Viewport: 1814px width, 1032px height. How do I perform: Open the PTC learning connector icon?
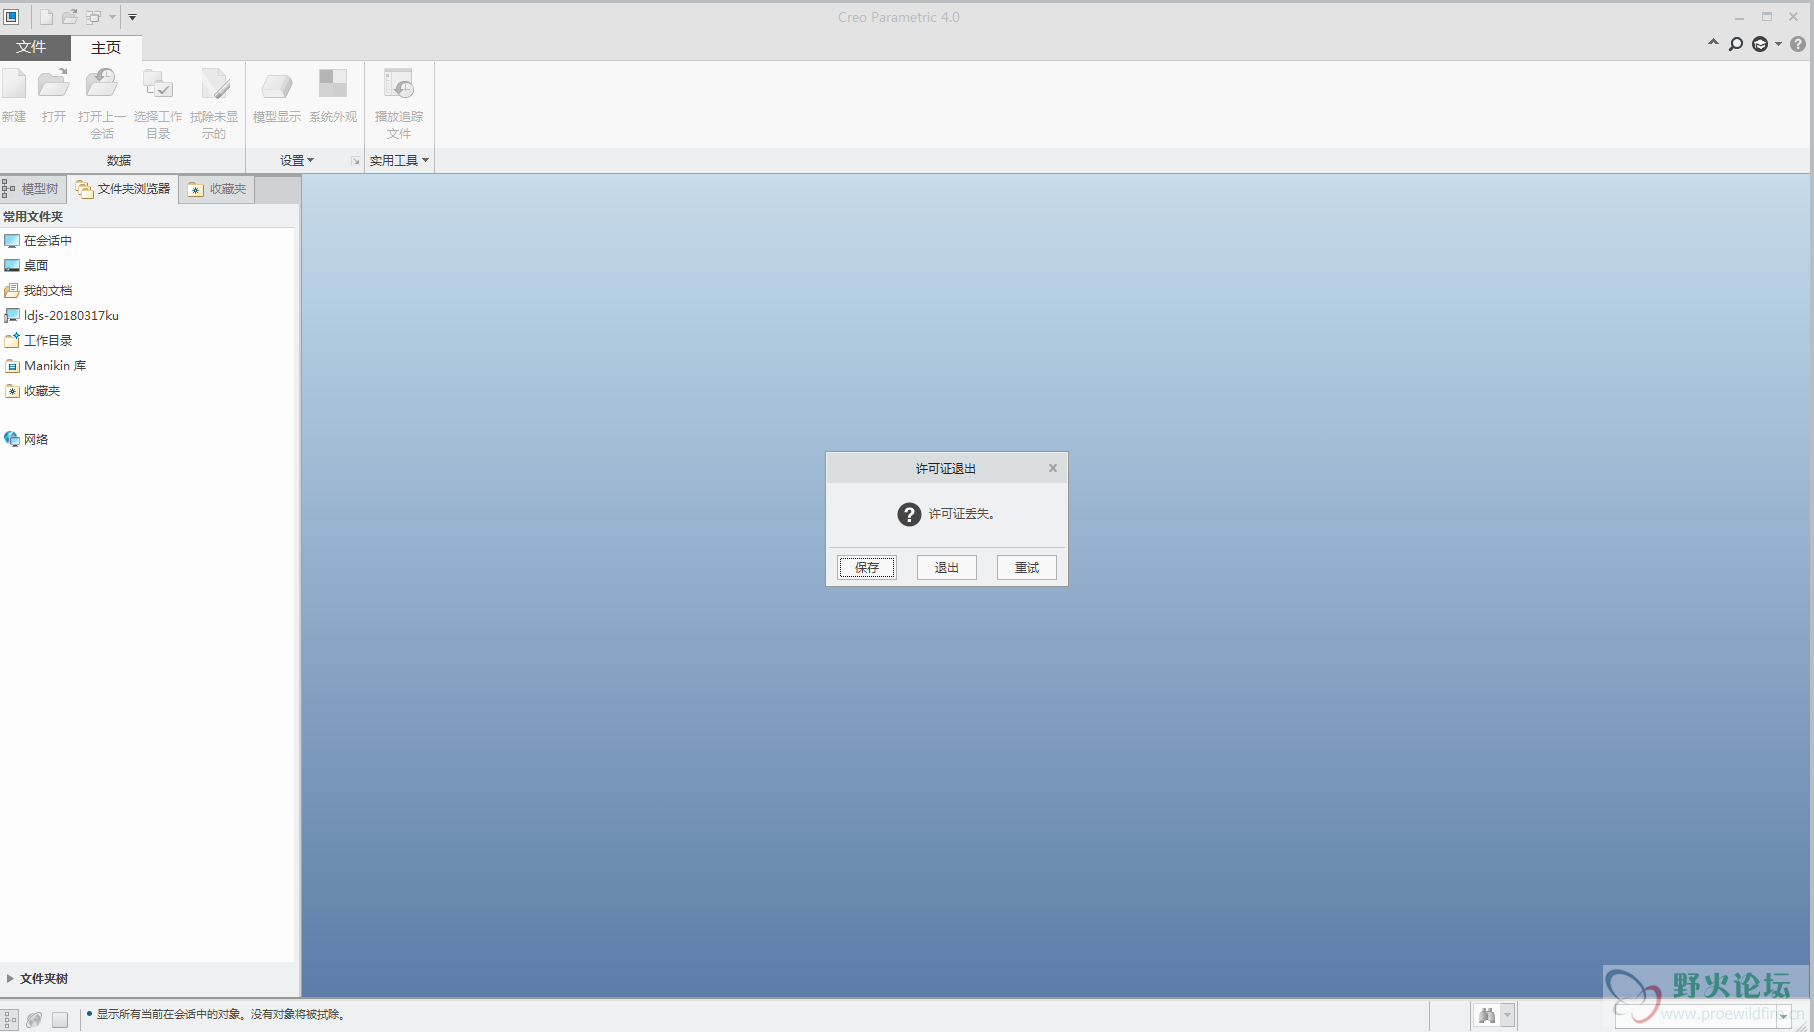[x=1760, y=44]
